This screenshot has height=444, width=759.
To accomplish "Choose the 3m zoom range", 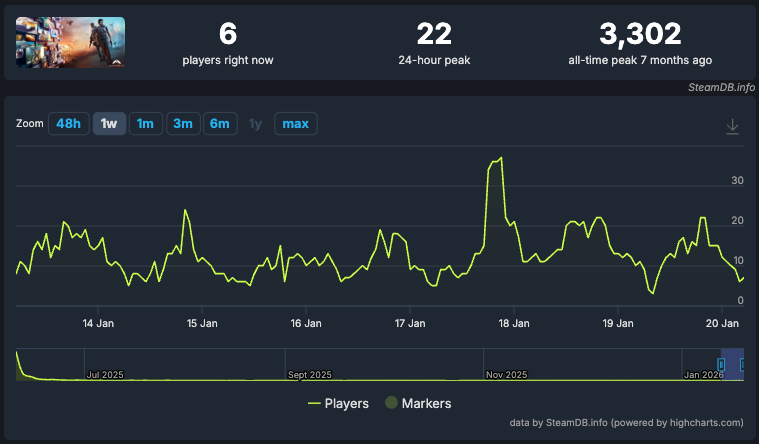I will 182,124.
